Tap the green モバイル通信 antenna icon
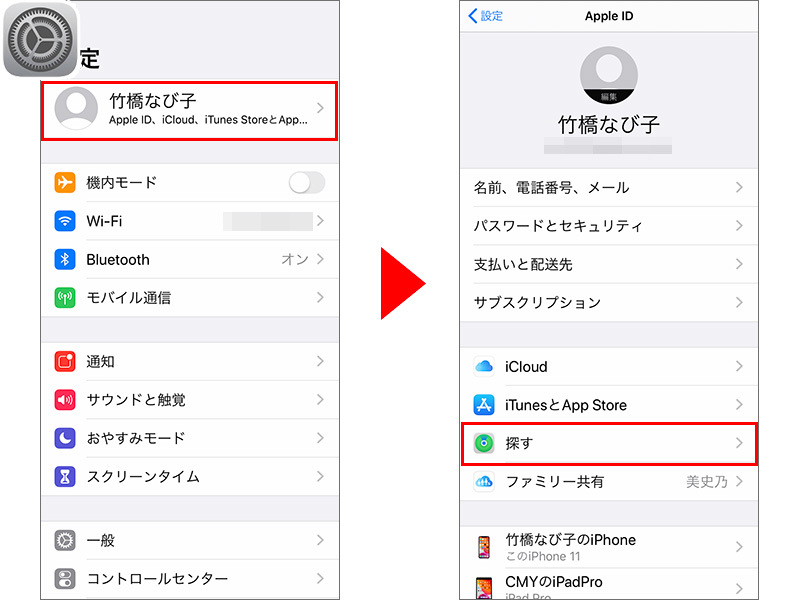Viewport: 800px width, 600px height. (65, 297)
